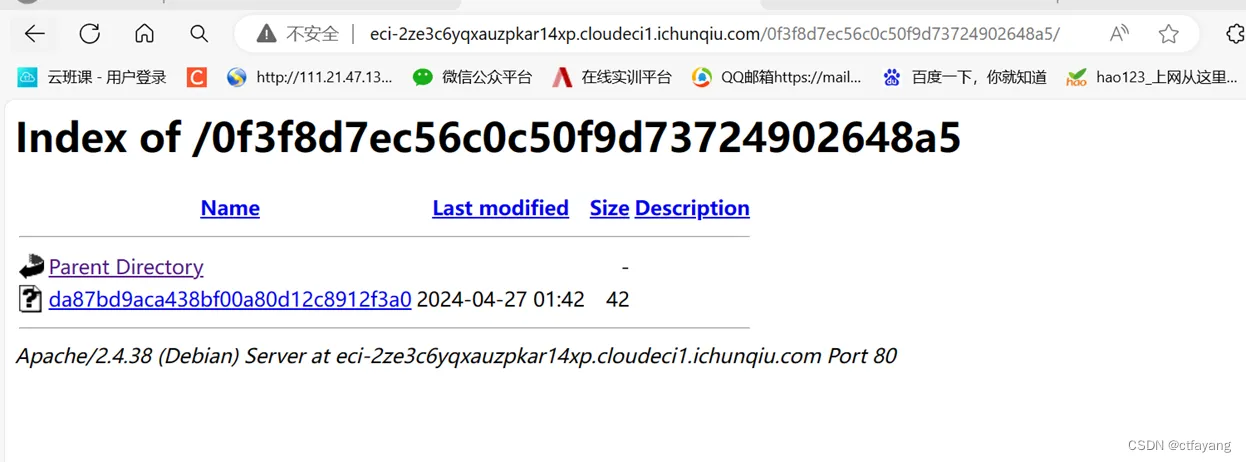Open file da87bd9aca438bf00a80d12c8912f3a0

(x=230, y=299)
